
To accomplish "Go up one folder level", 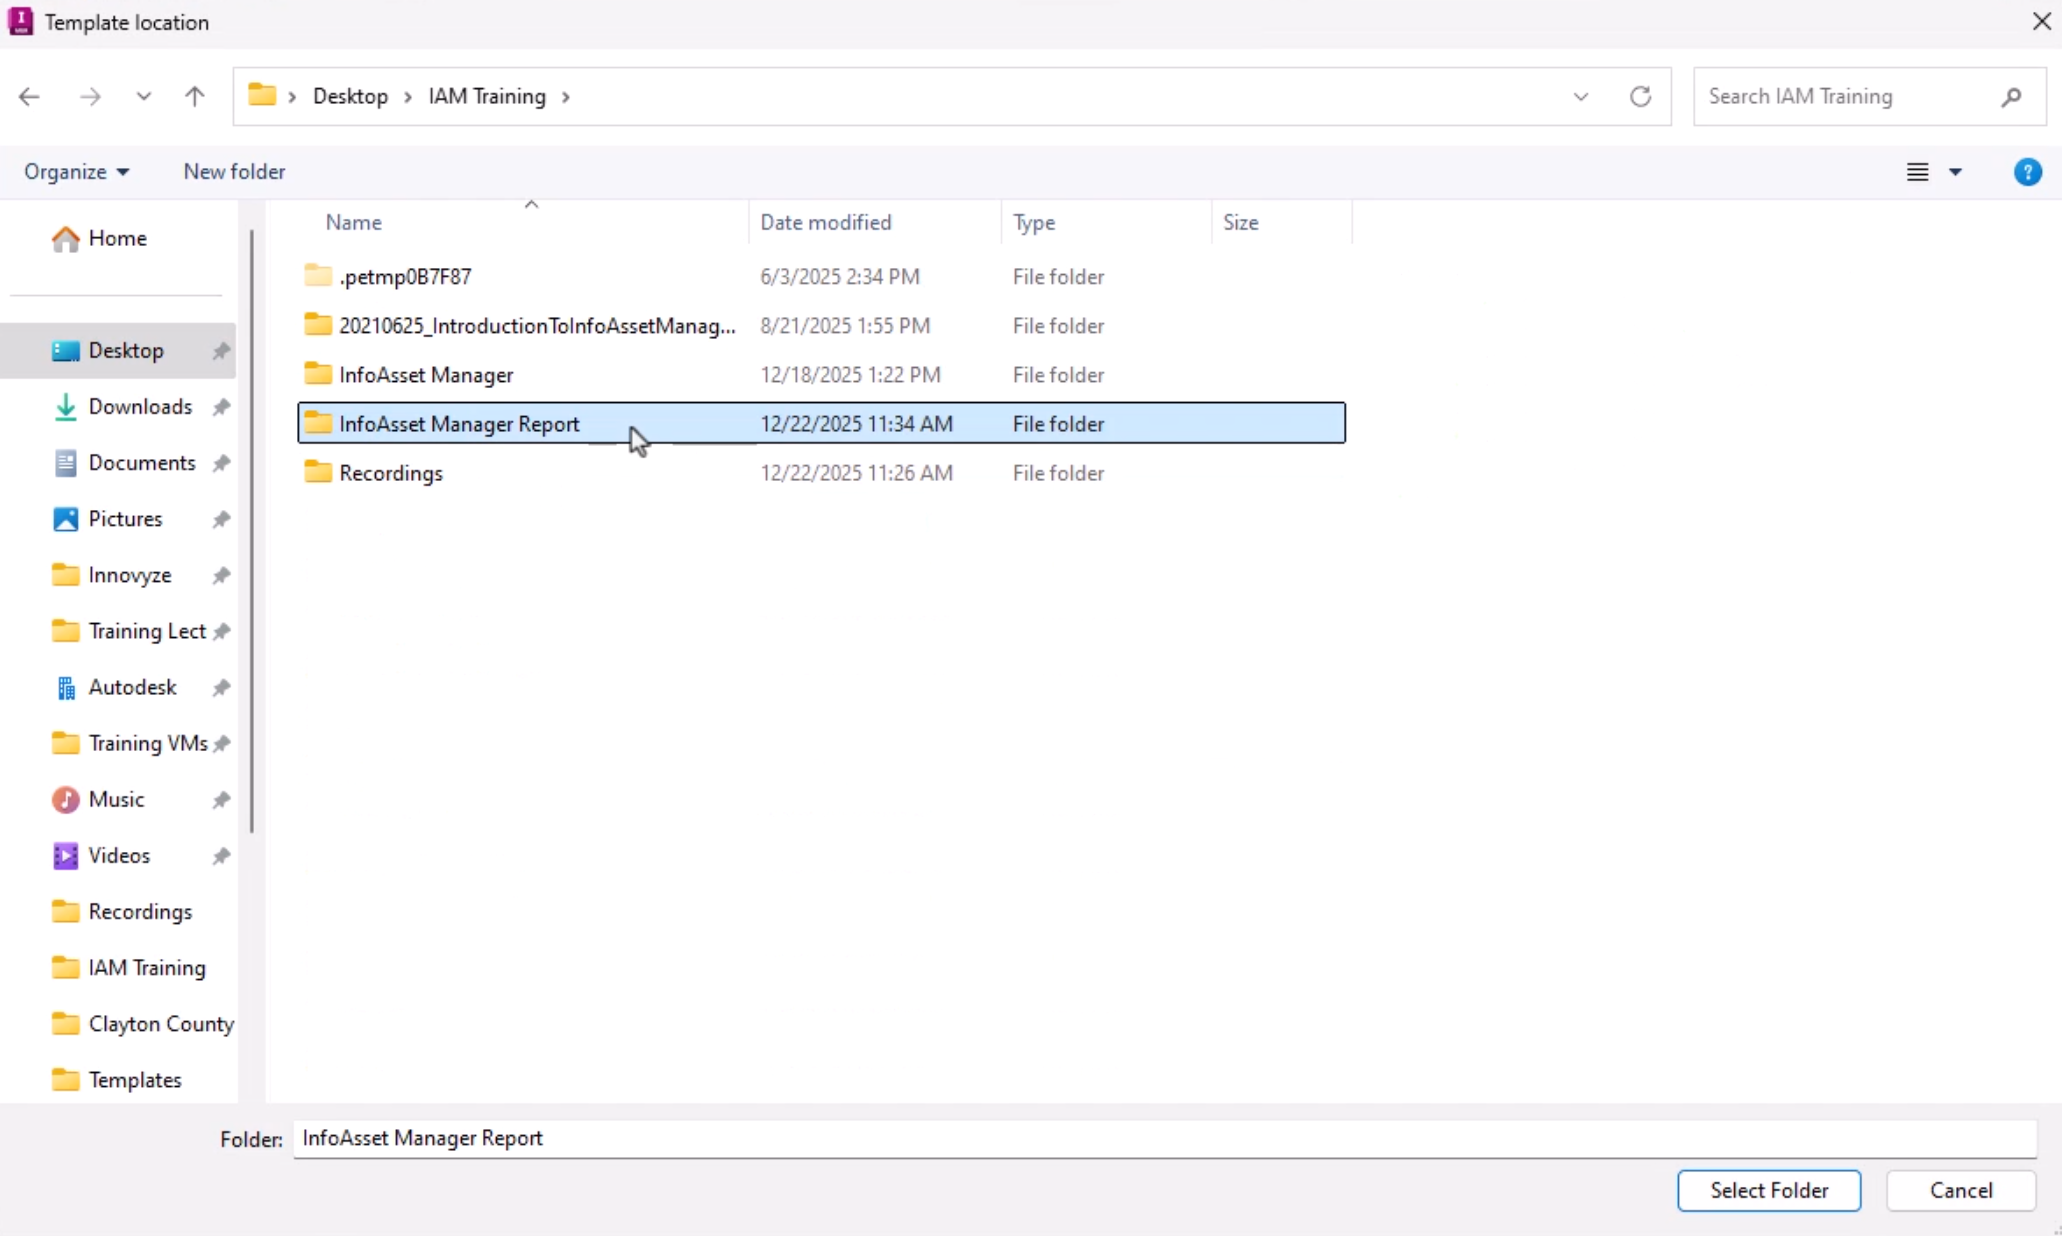I will pyautogui.click(x=194, y=96).
